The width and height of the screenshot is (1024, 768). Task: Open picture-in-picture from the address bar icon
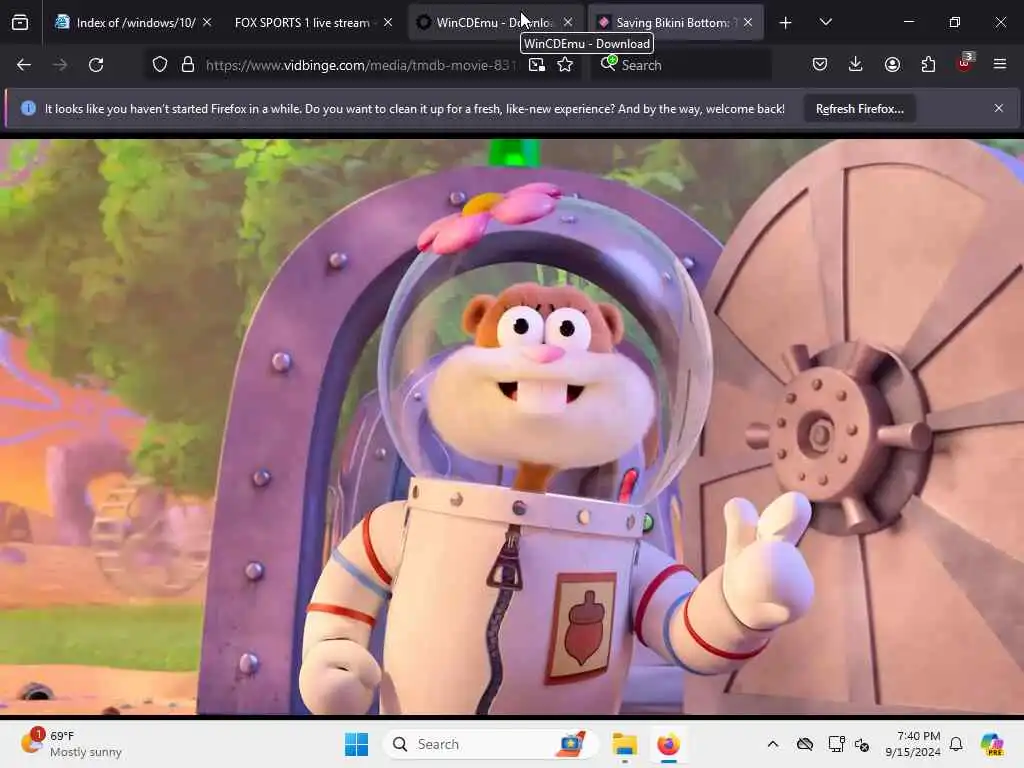pos(537,65)
